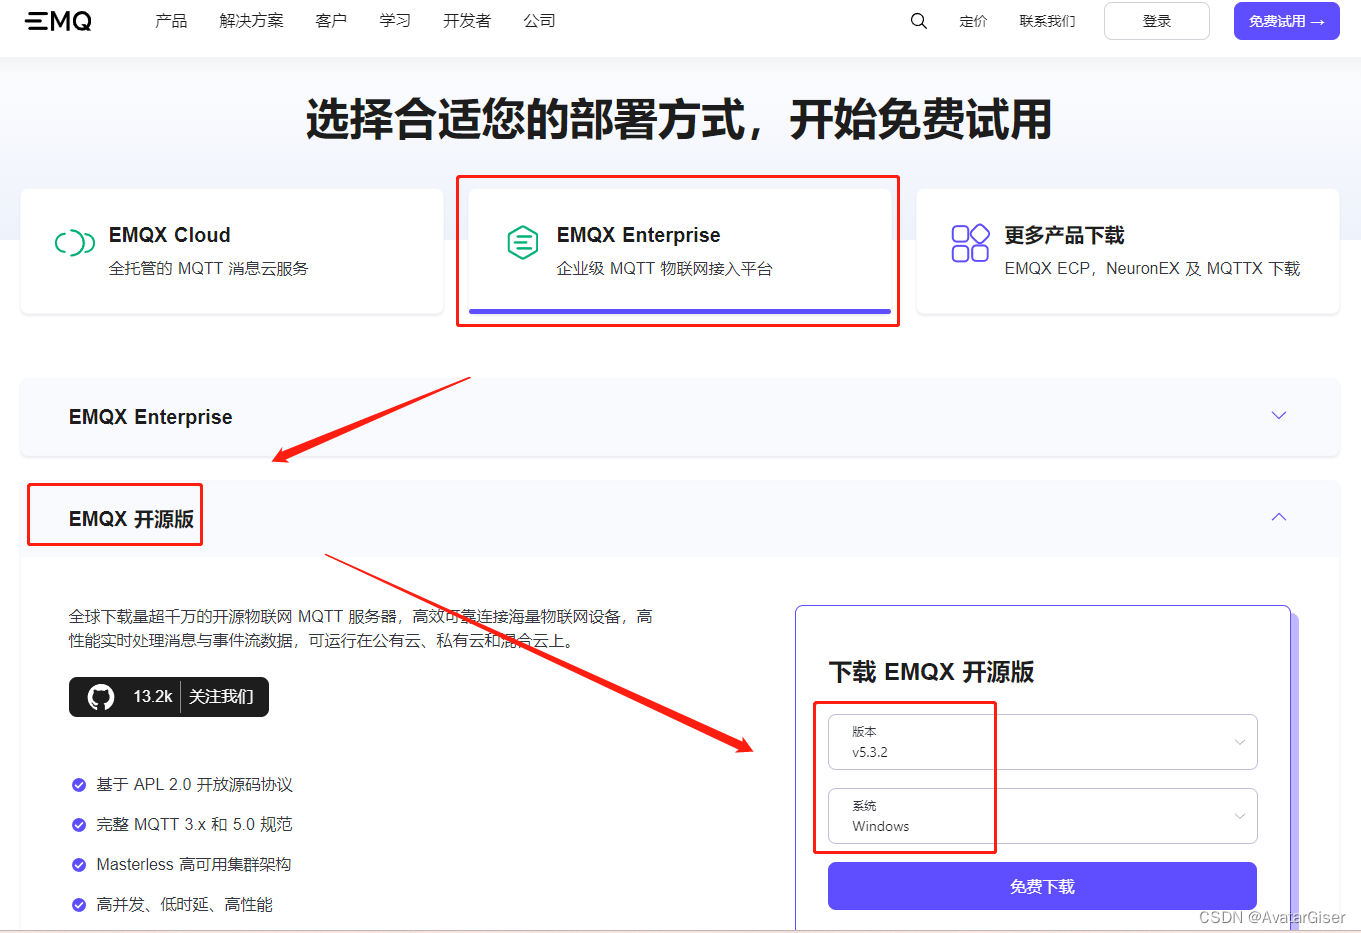This screenshot has width=1361, height=933.
Task: Click the EMQ logo in header
Action: pyautogui.click(x=58, y=21)
